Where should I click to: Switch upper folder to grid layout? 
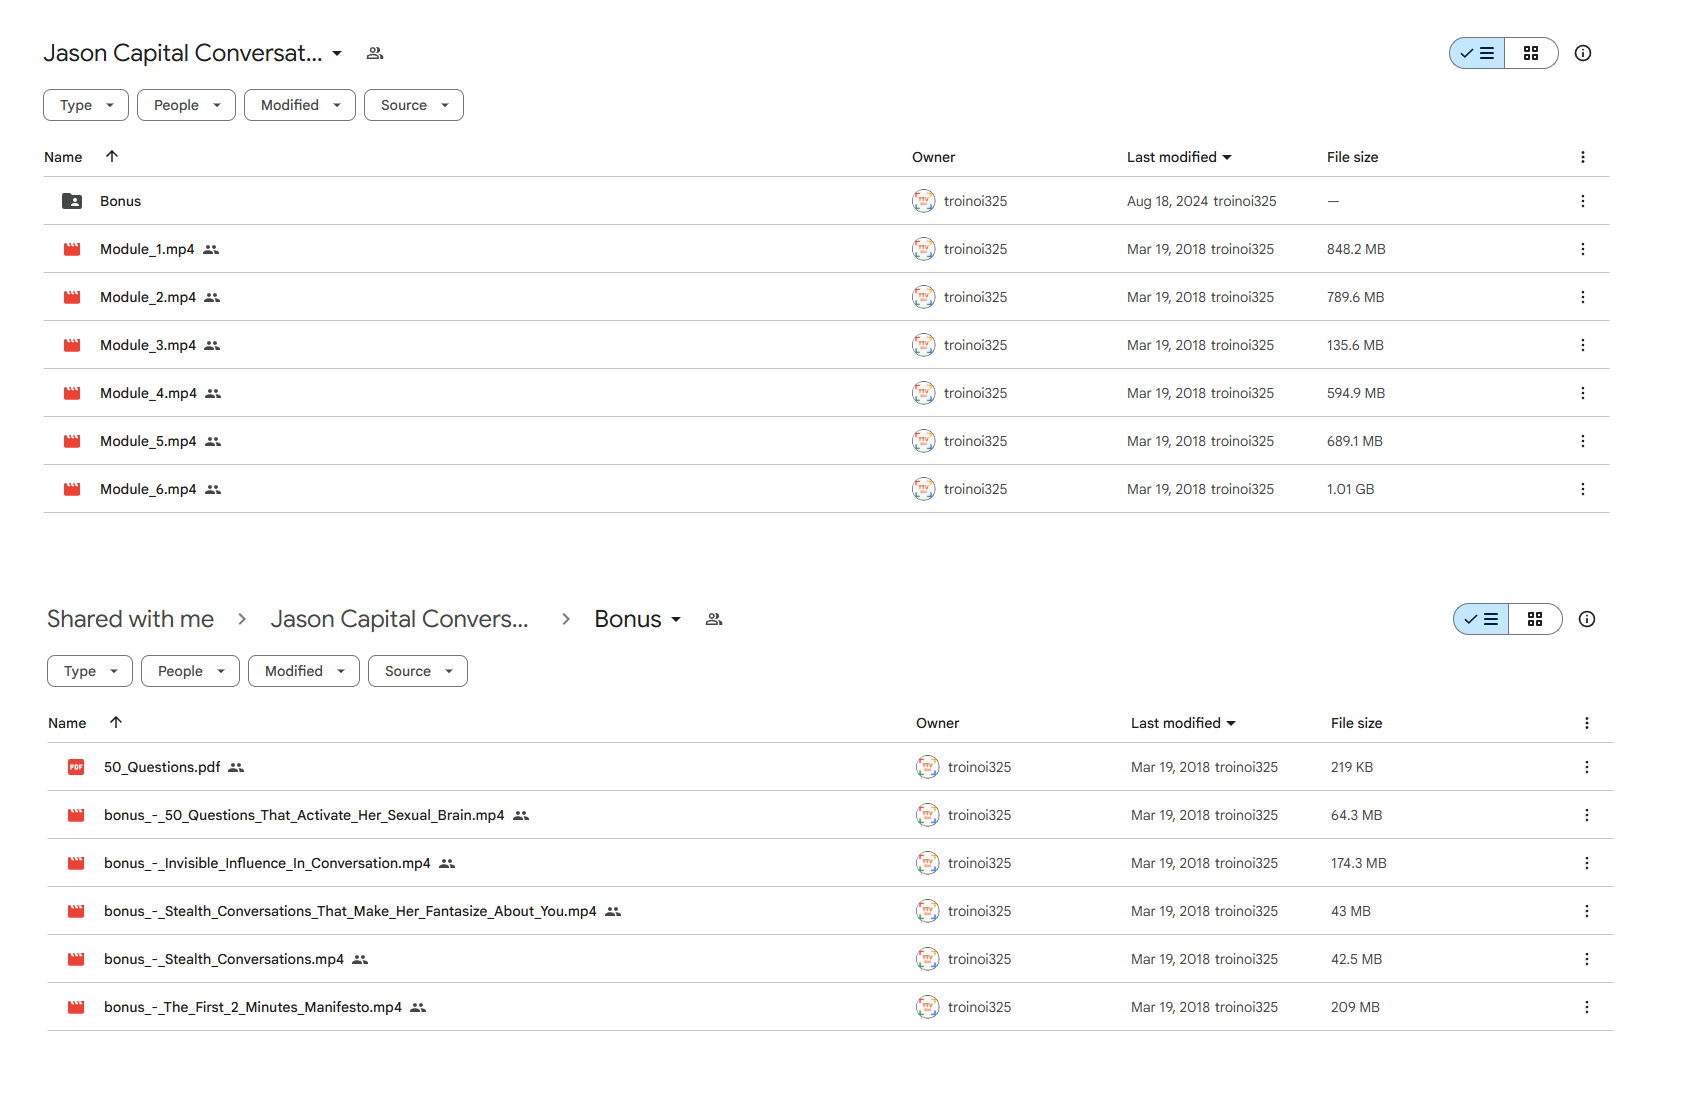[x=1531, y=53]
